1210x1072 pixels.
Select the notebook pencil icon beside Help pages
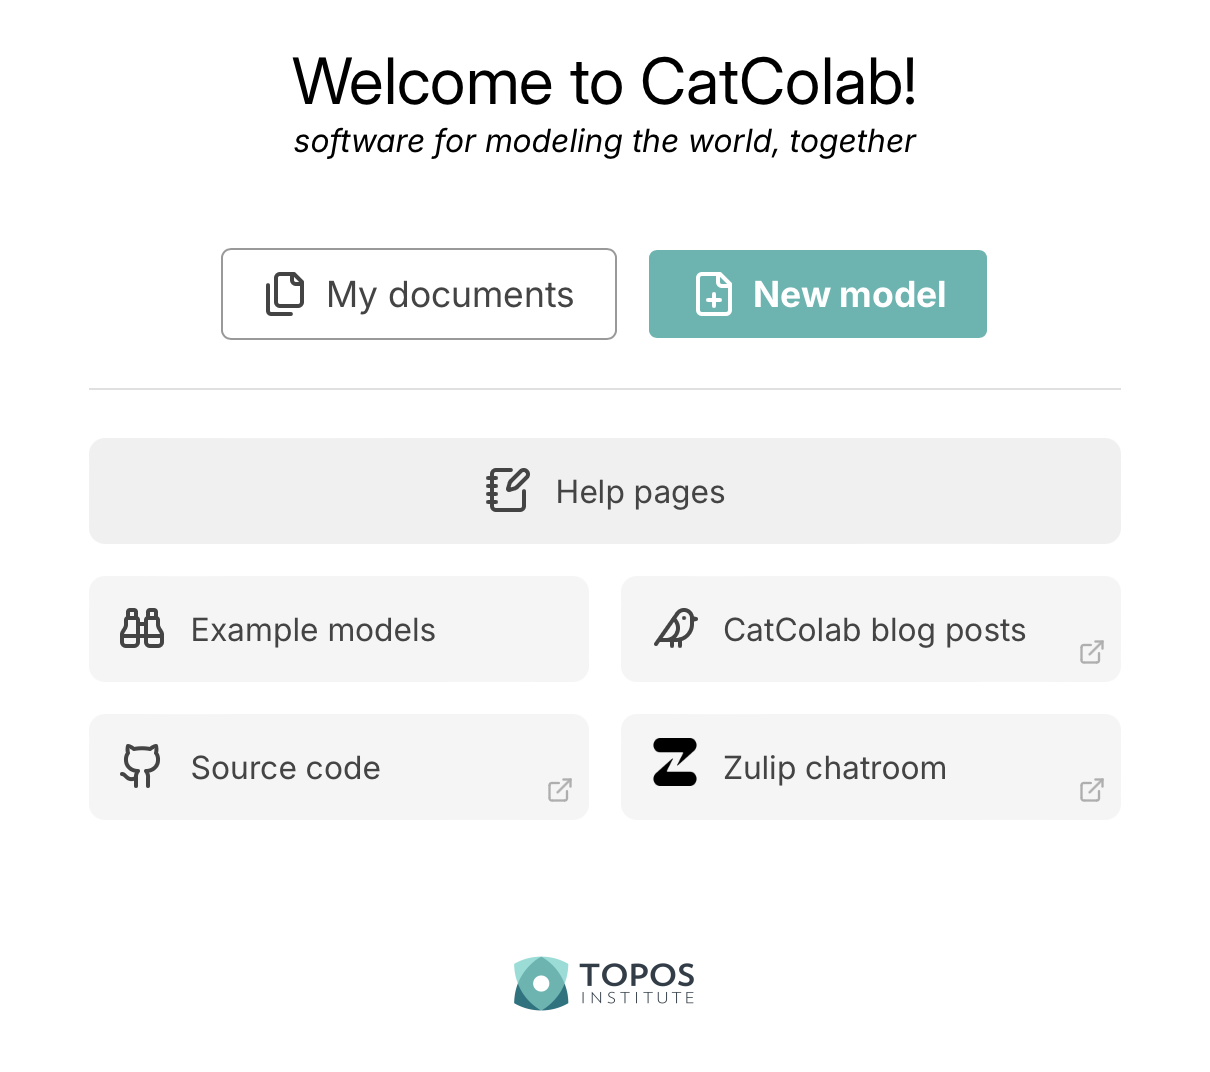pyautogui.click(x=507, y=491)
